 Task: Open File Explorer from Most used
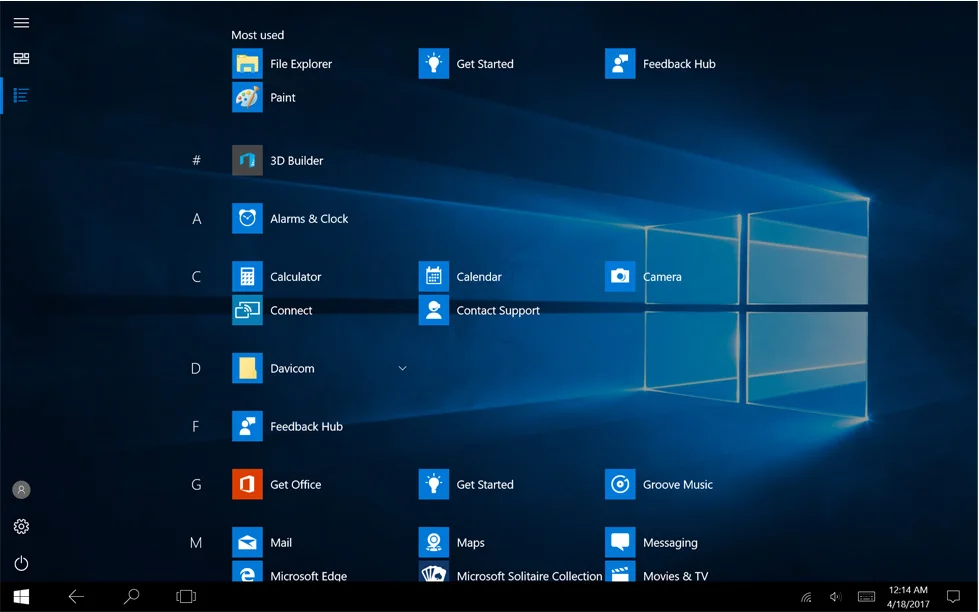click(282, 64)
